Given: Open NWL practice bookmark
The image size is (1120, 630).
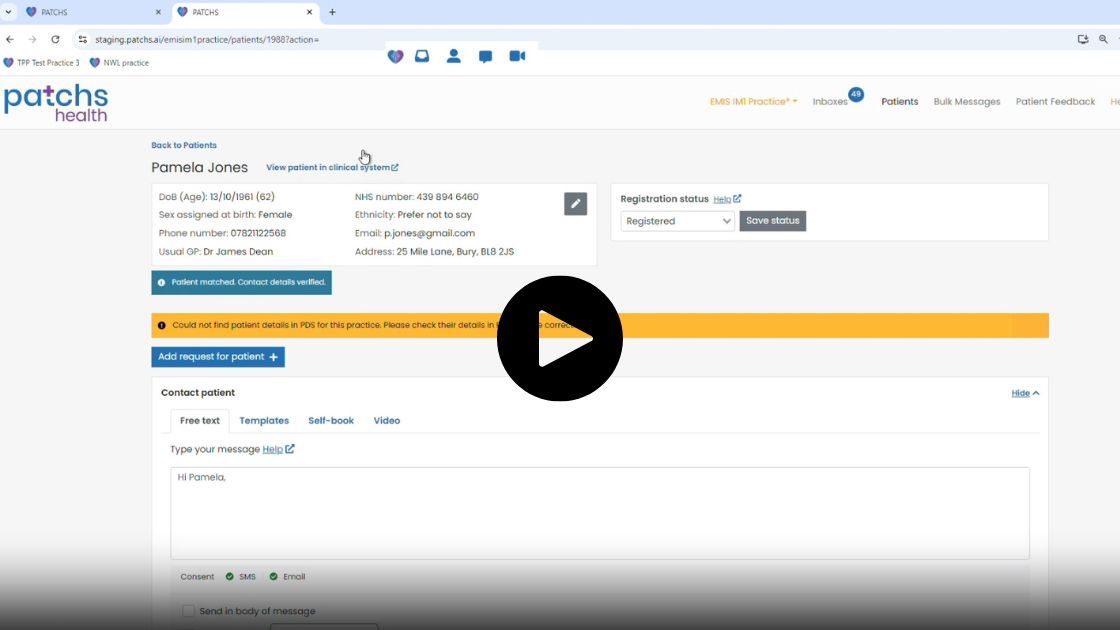Looking at the screenshot, I should point(119,63).
